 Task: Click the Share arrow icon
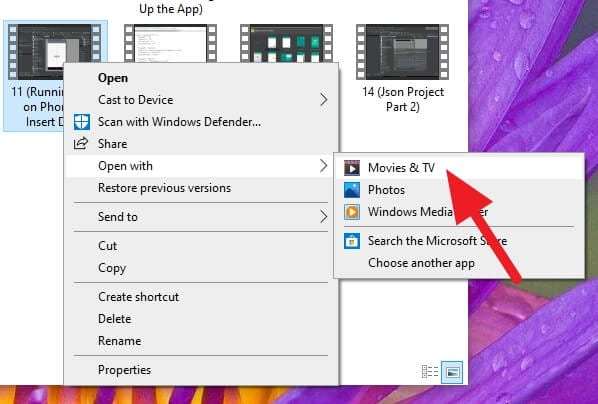coord(81,144)
